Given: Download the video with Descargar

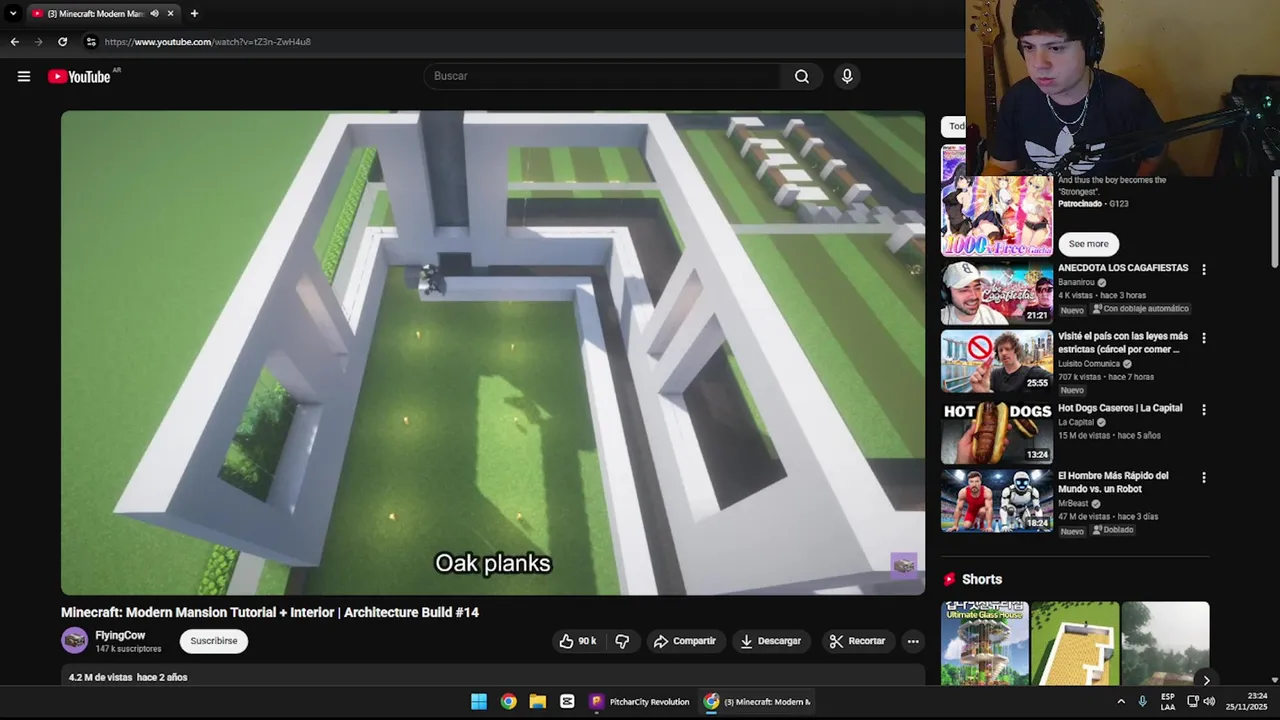Looking at the screenshot, I should (x=771, y=641).
